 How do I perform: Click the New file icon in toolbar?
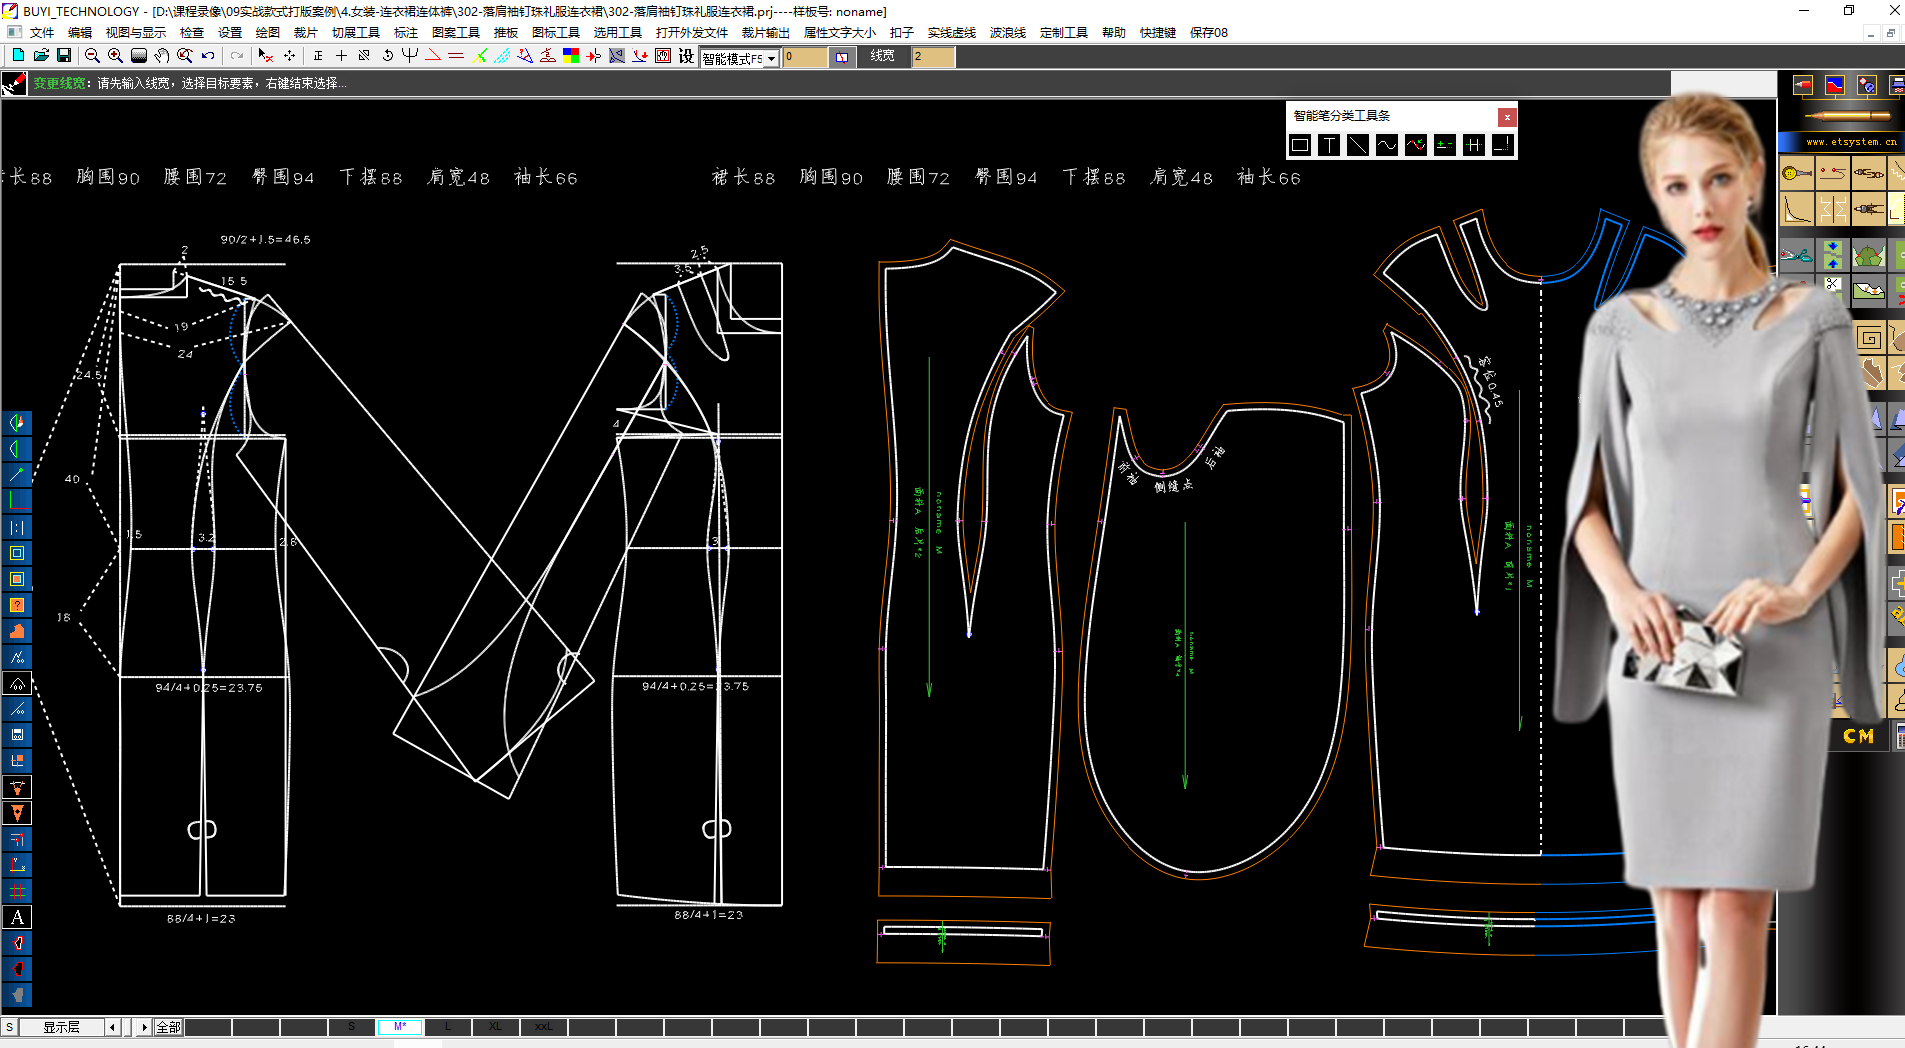pos(18,56)
